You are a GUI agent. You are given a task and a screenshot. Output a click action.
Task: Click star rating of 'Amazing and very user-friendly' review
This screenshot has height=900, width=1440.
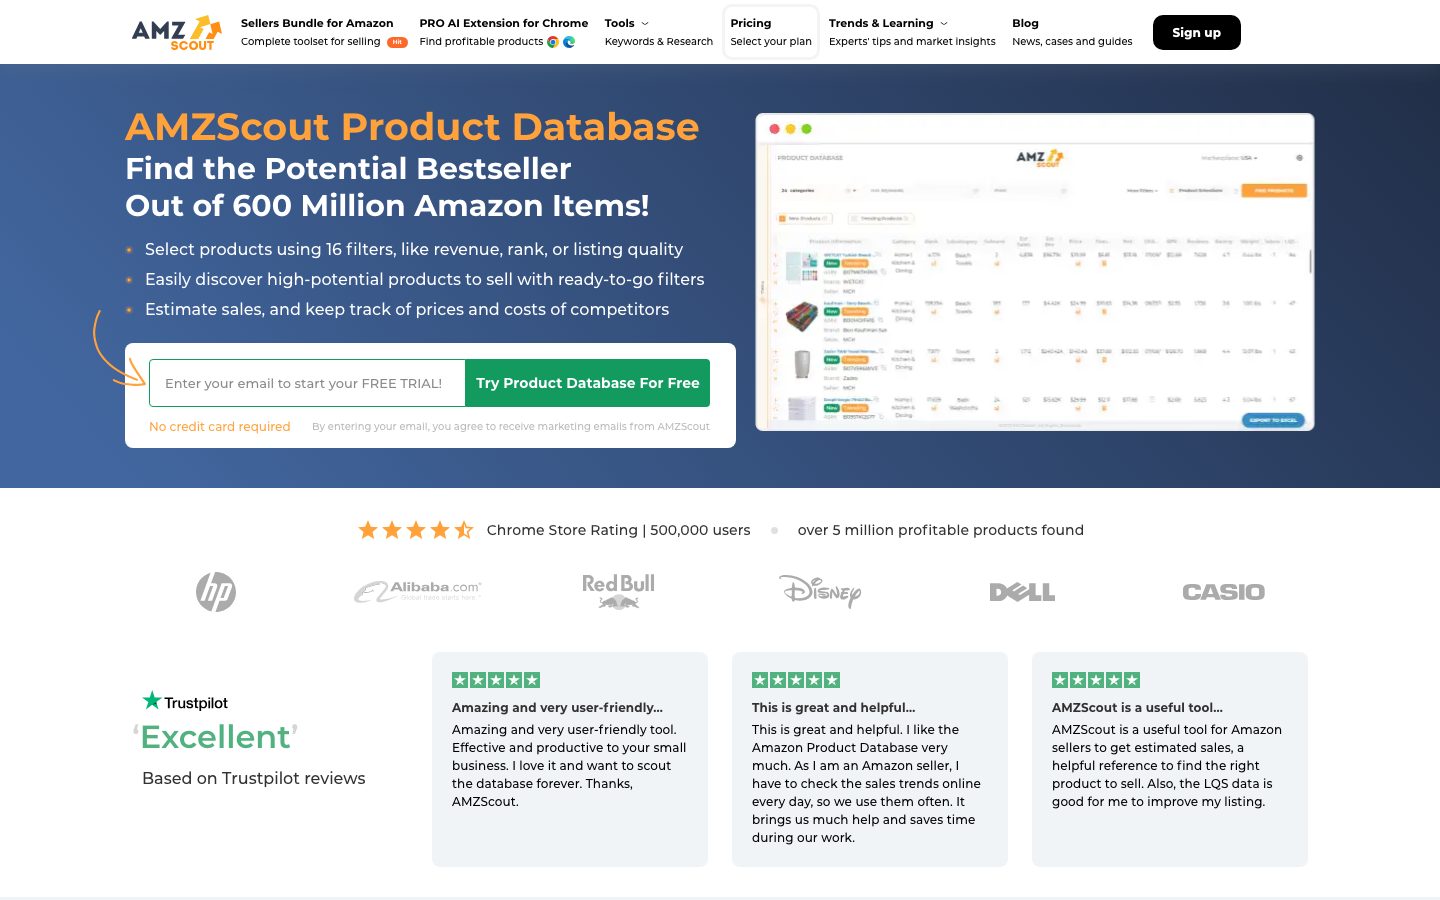tap(496, 680)
